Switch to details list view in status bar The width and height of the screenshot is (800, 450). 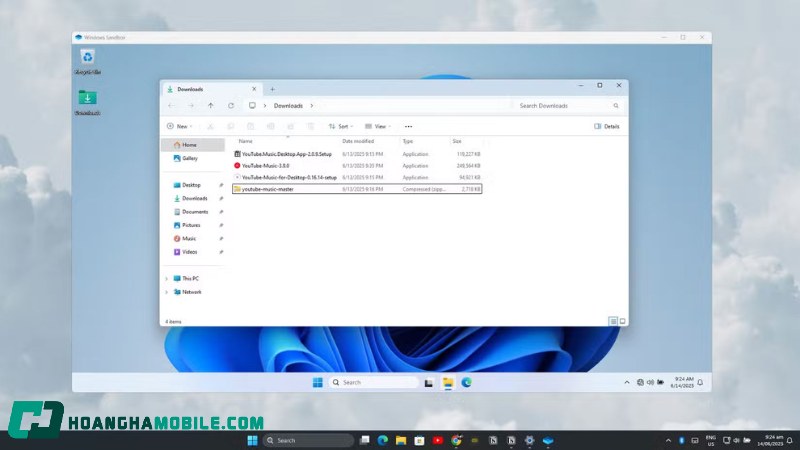click(x=613, y=321)
